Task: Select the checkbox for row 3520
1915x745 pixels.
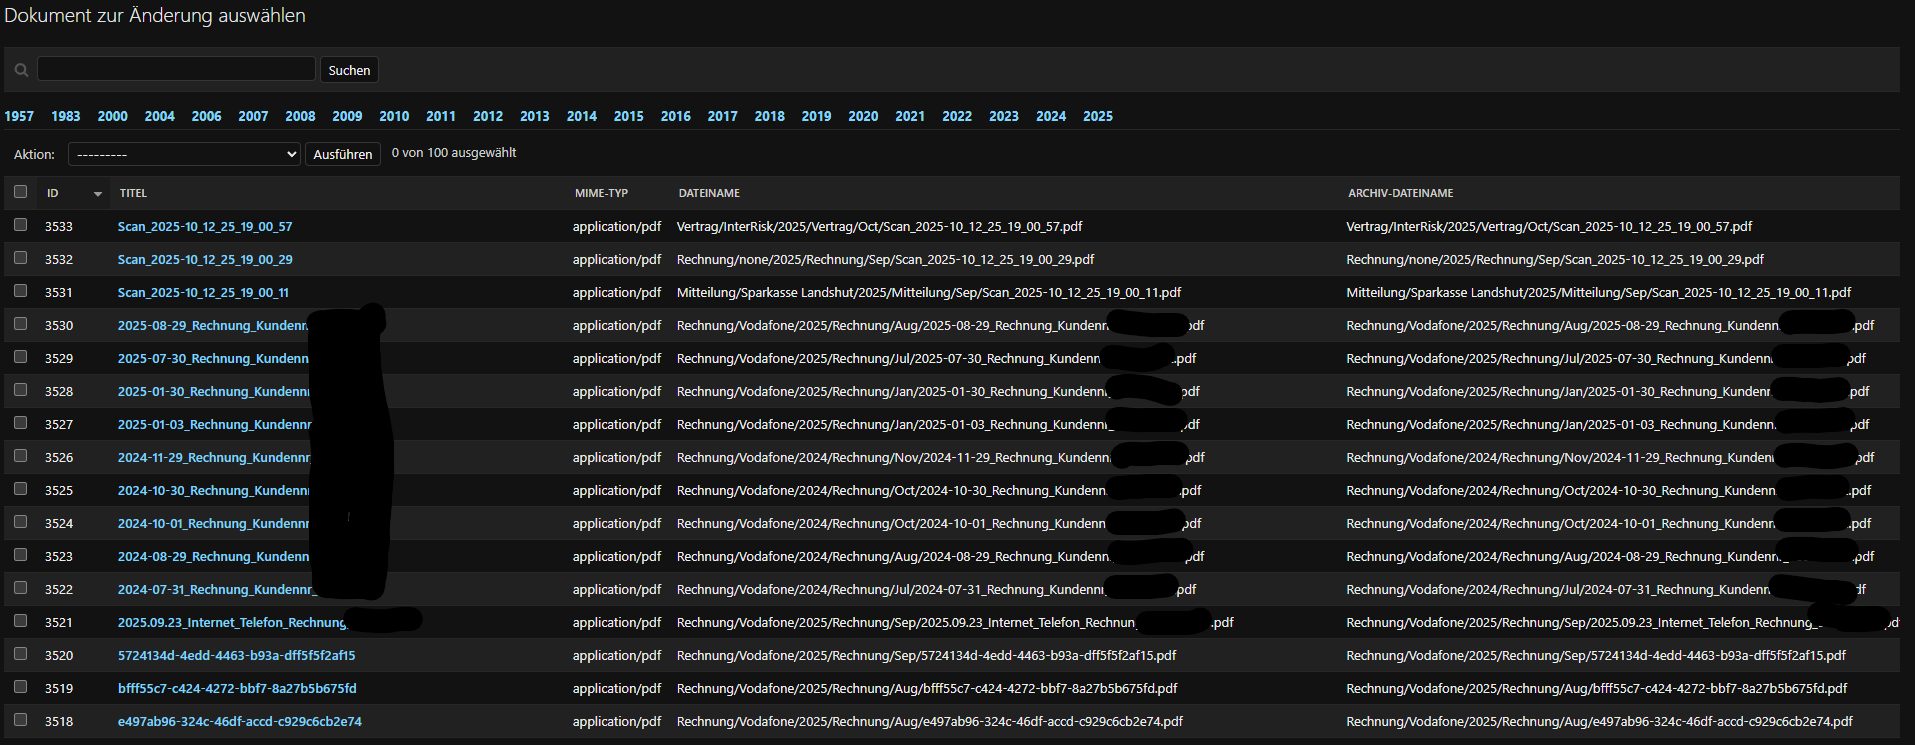Action: point(20,654)
